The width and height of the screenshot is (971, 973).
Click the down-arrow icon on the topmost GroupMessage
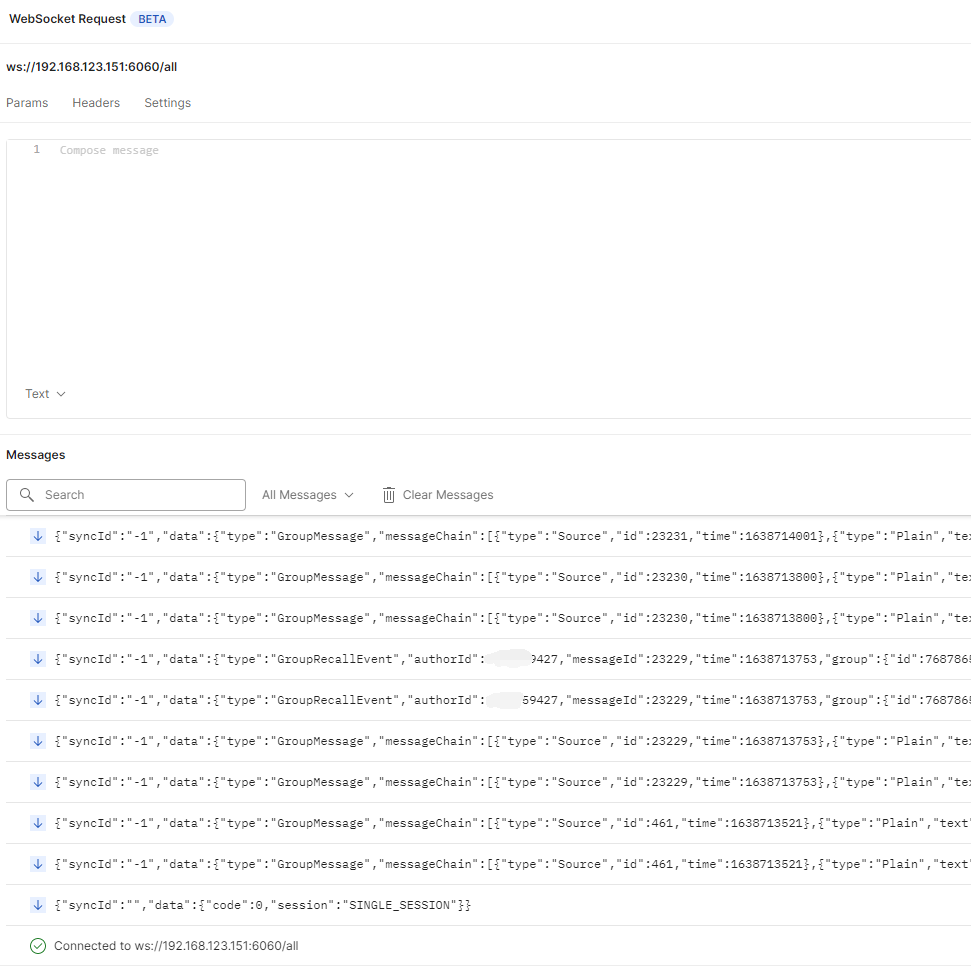[38, 535]
